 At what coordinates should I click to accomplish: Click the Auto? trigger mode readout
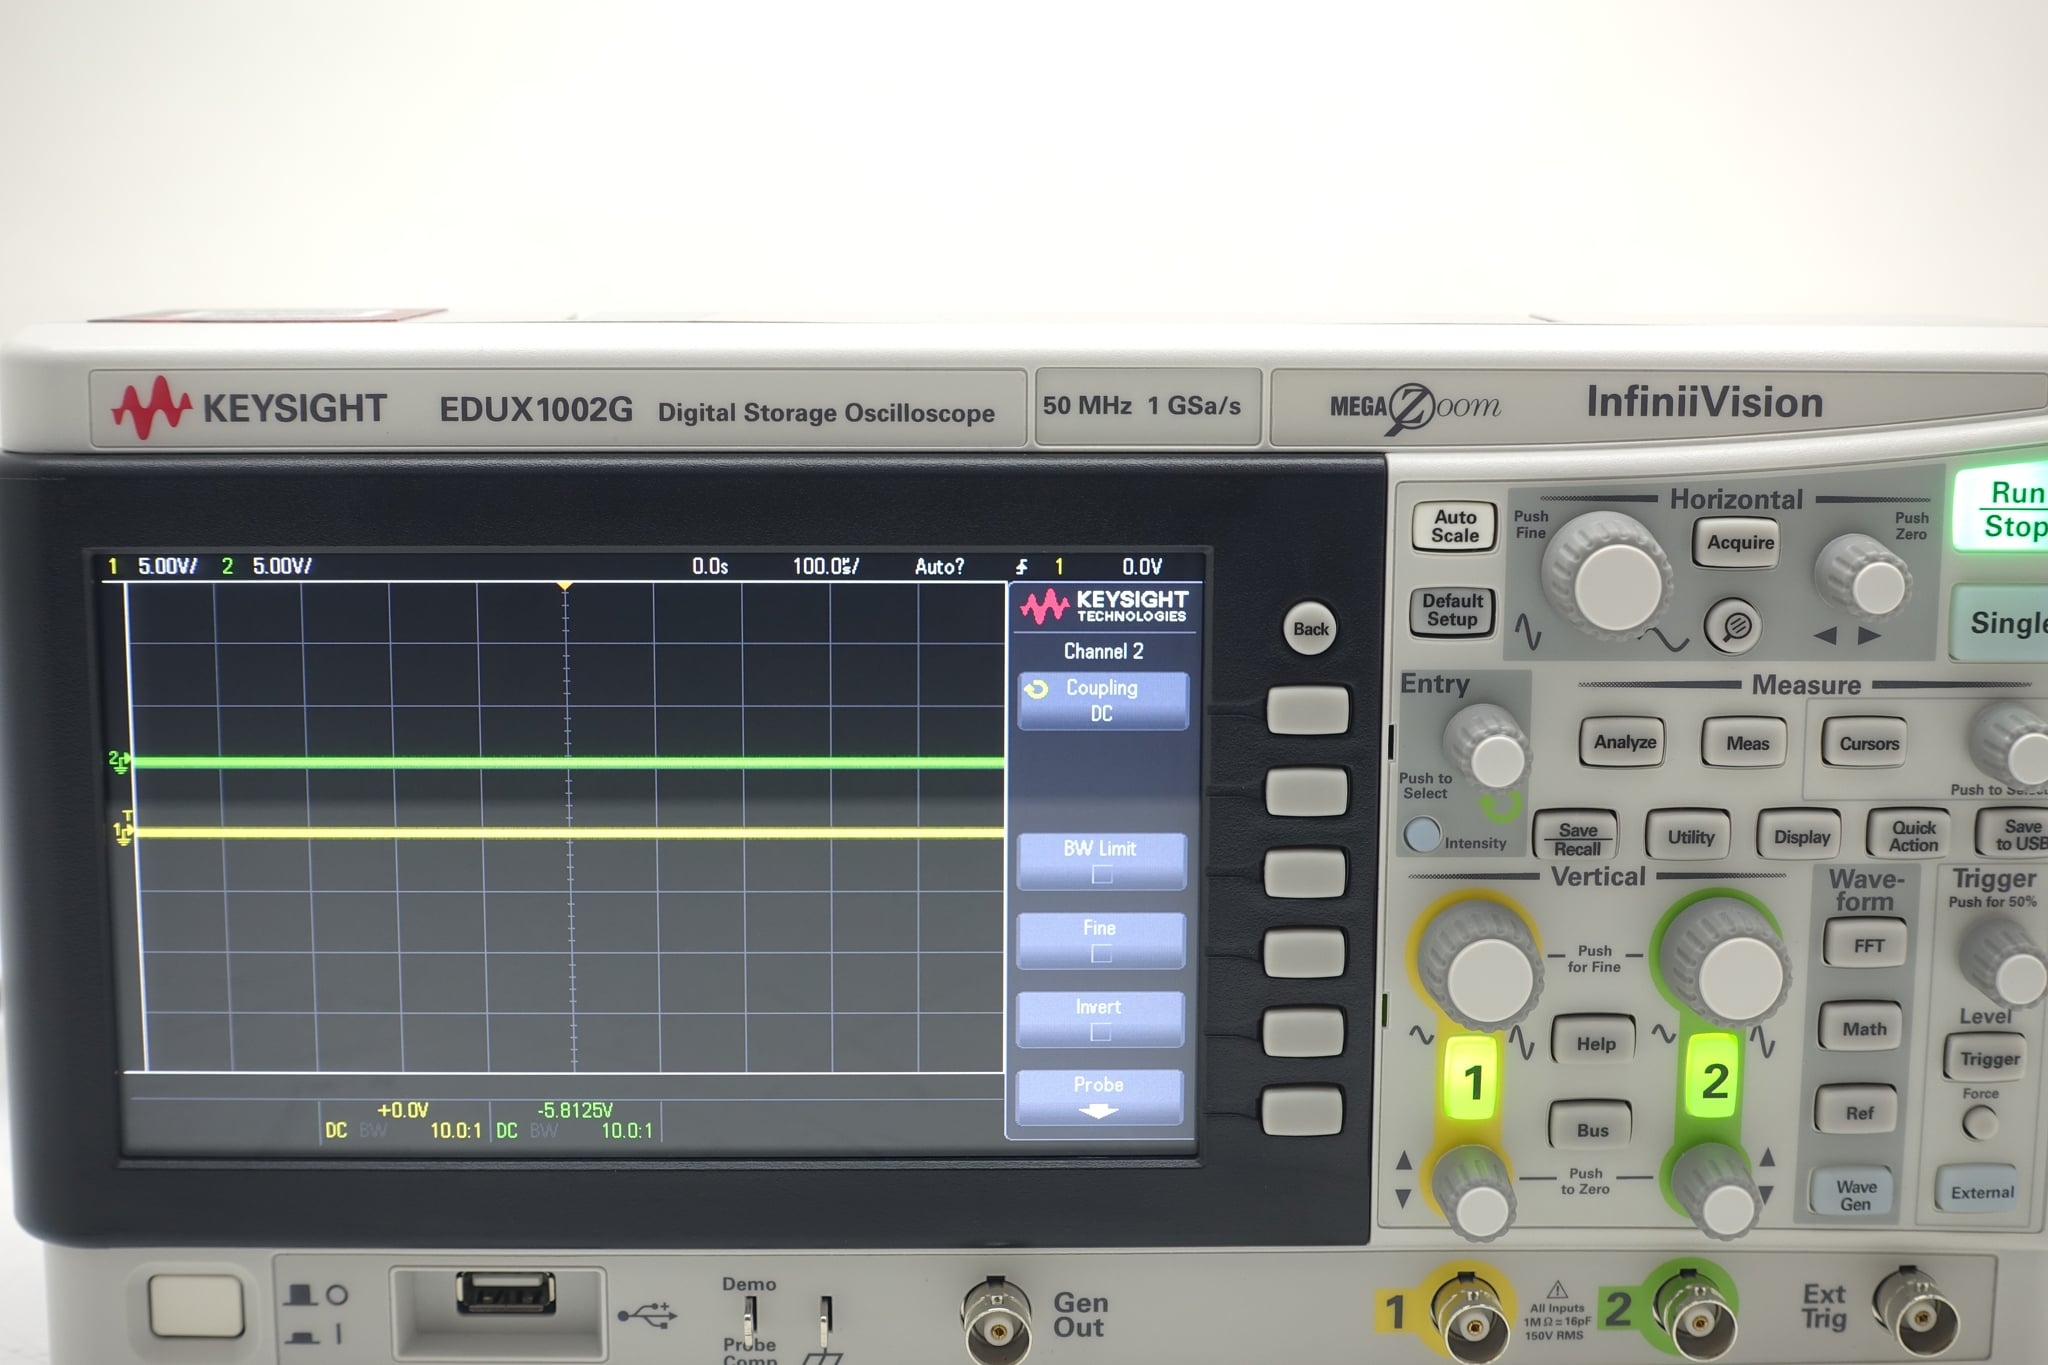[x=939, y=567]
